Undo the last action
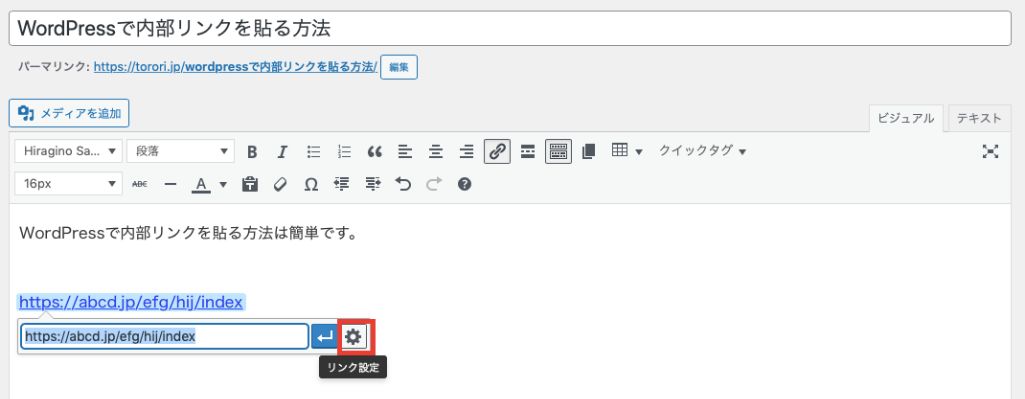 pyautogui.click(x=403, y=184)
